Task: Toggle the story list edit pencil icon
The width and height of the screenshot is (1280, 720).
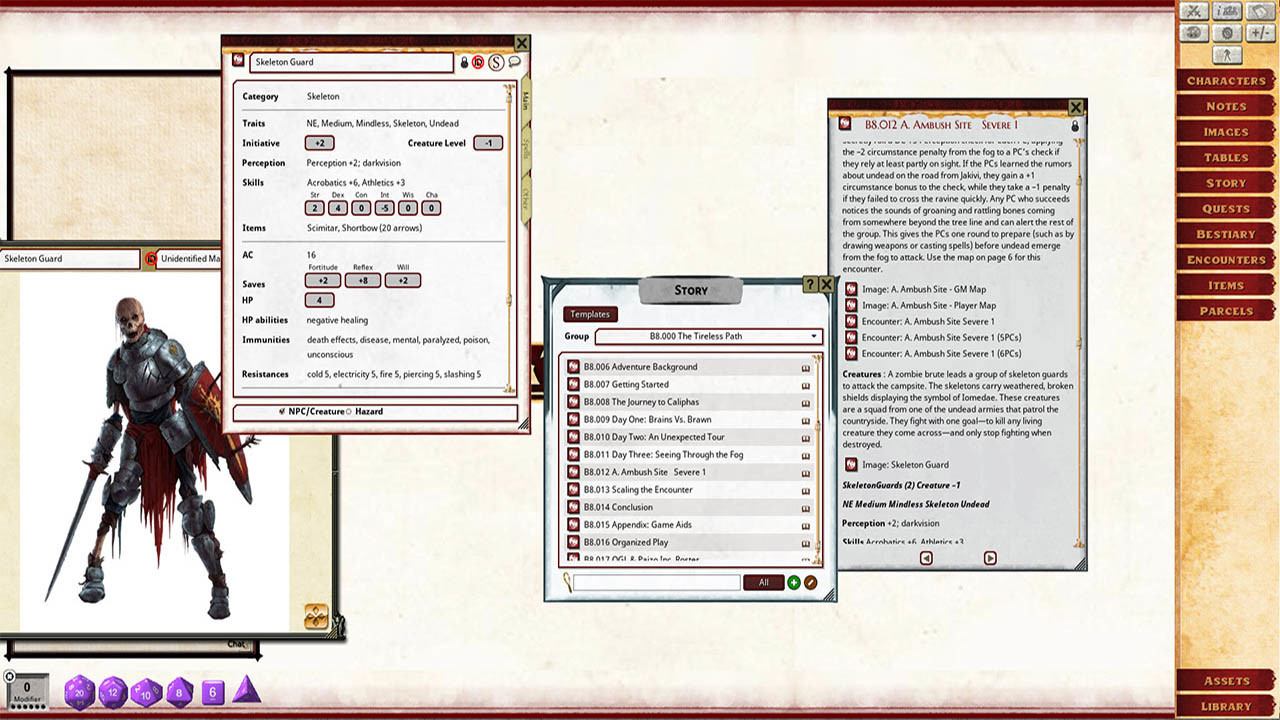Action: point(810,582)
